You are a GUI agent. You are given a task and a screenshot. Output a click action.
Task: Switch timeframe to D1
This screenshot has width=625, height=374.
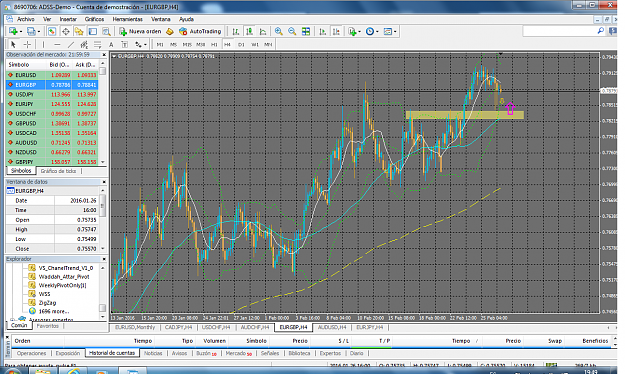point(241,45)
